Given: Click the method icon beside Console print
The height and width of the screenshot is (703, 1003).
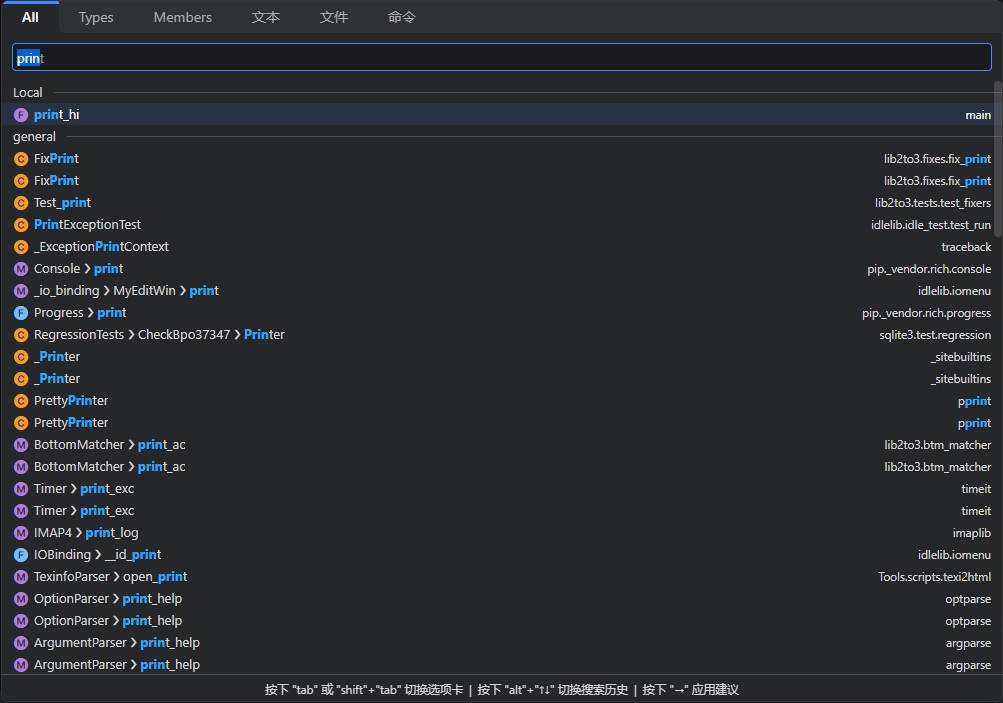Looking at the screenshot, I should [x=20, y=268].
